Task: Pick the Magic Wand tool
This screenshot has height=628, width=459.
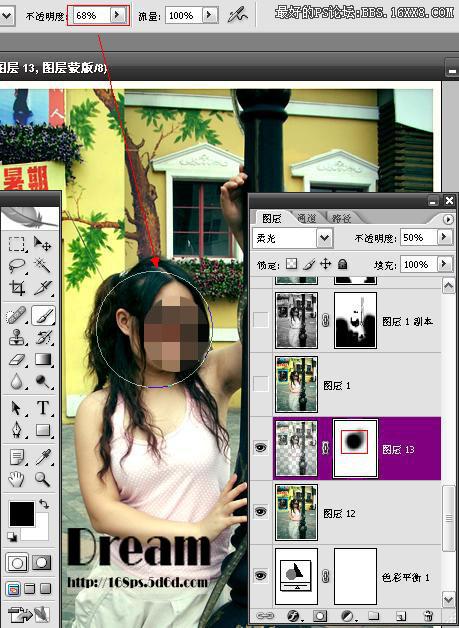Action: coord(43,265)
